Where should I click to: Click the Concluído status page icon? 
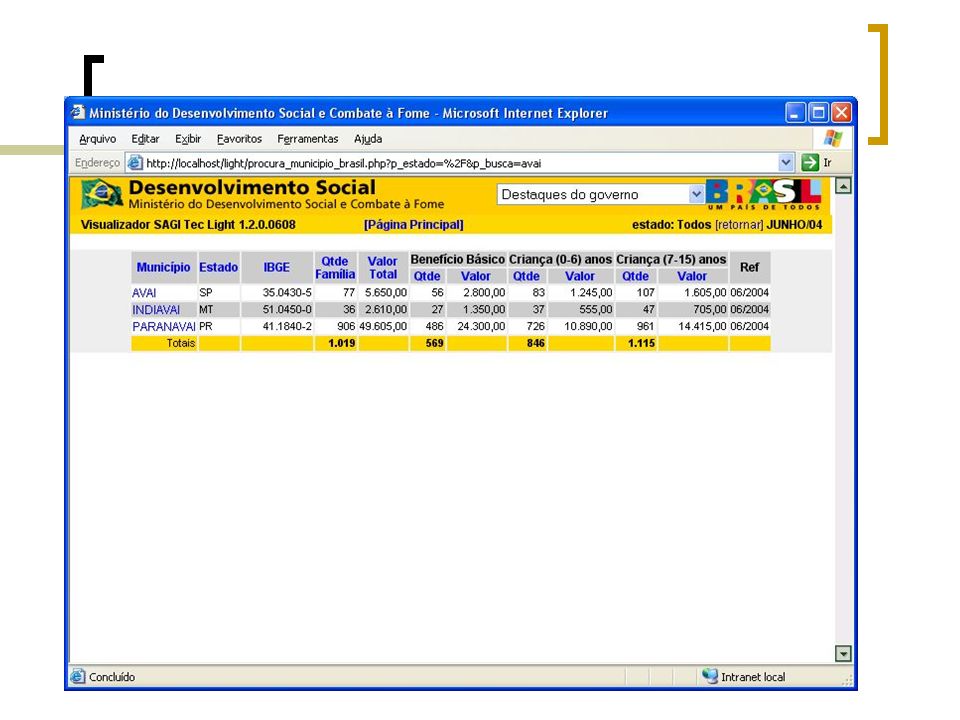(78, 677)
